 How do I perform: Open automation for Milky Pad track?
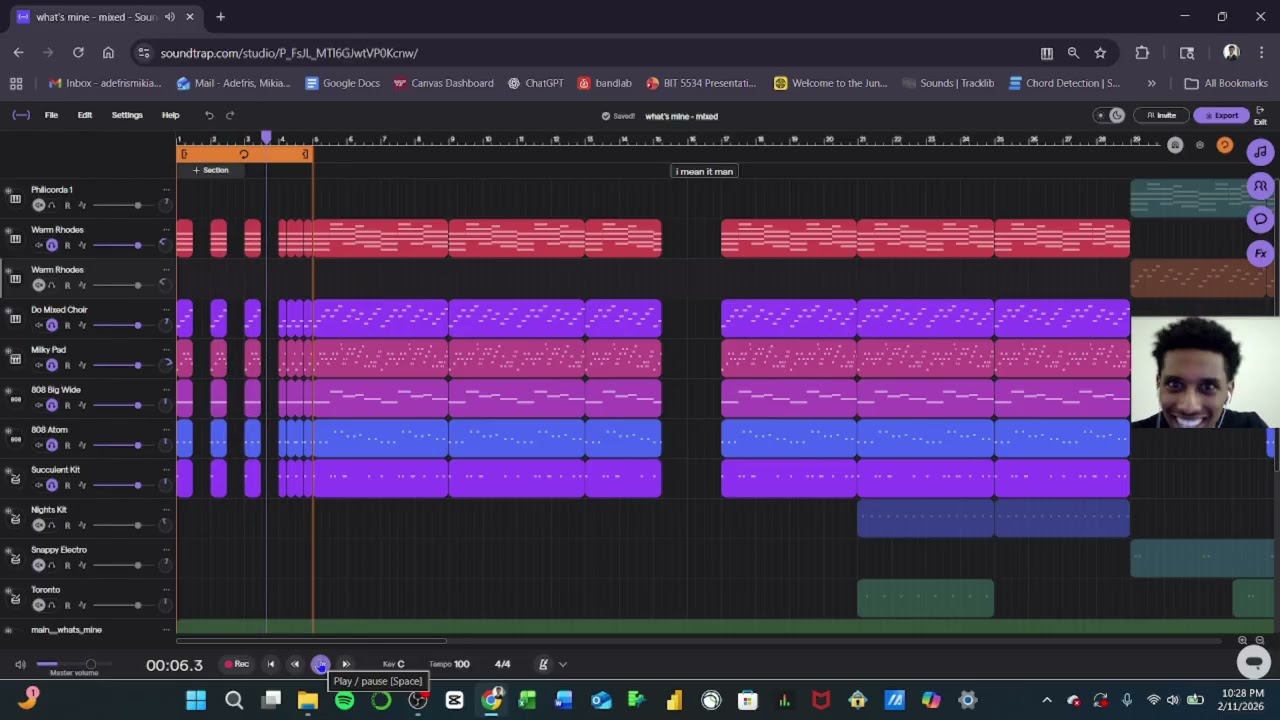coord(82,365)
